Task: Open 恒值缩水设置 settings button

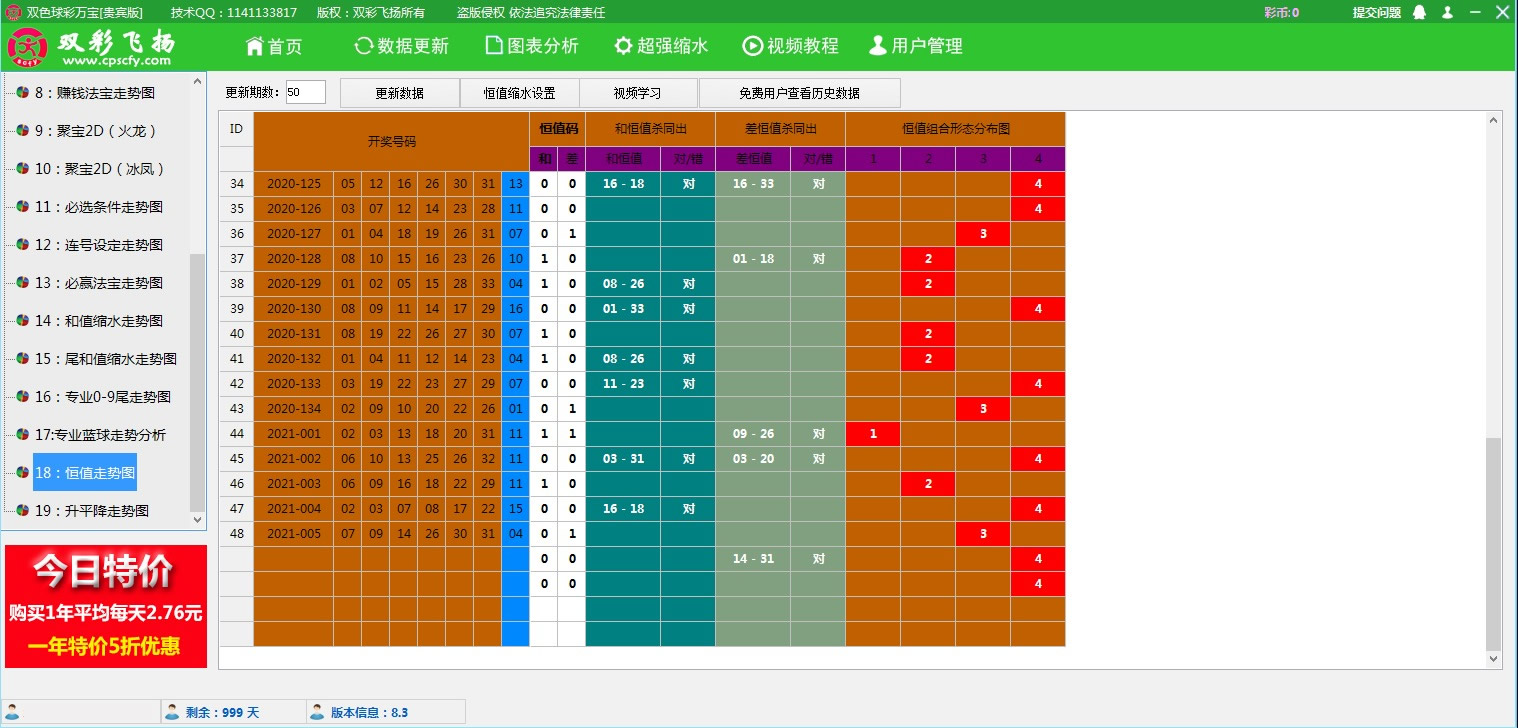Action: pos(519,93)
